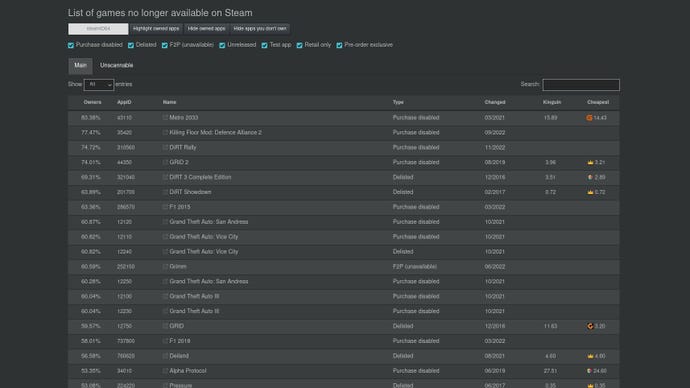Open the Metro 2033 game link
690x388 pixels.
184,118
